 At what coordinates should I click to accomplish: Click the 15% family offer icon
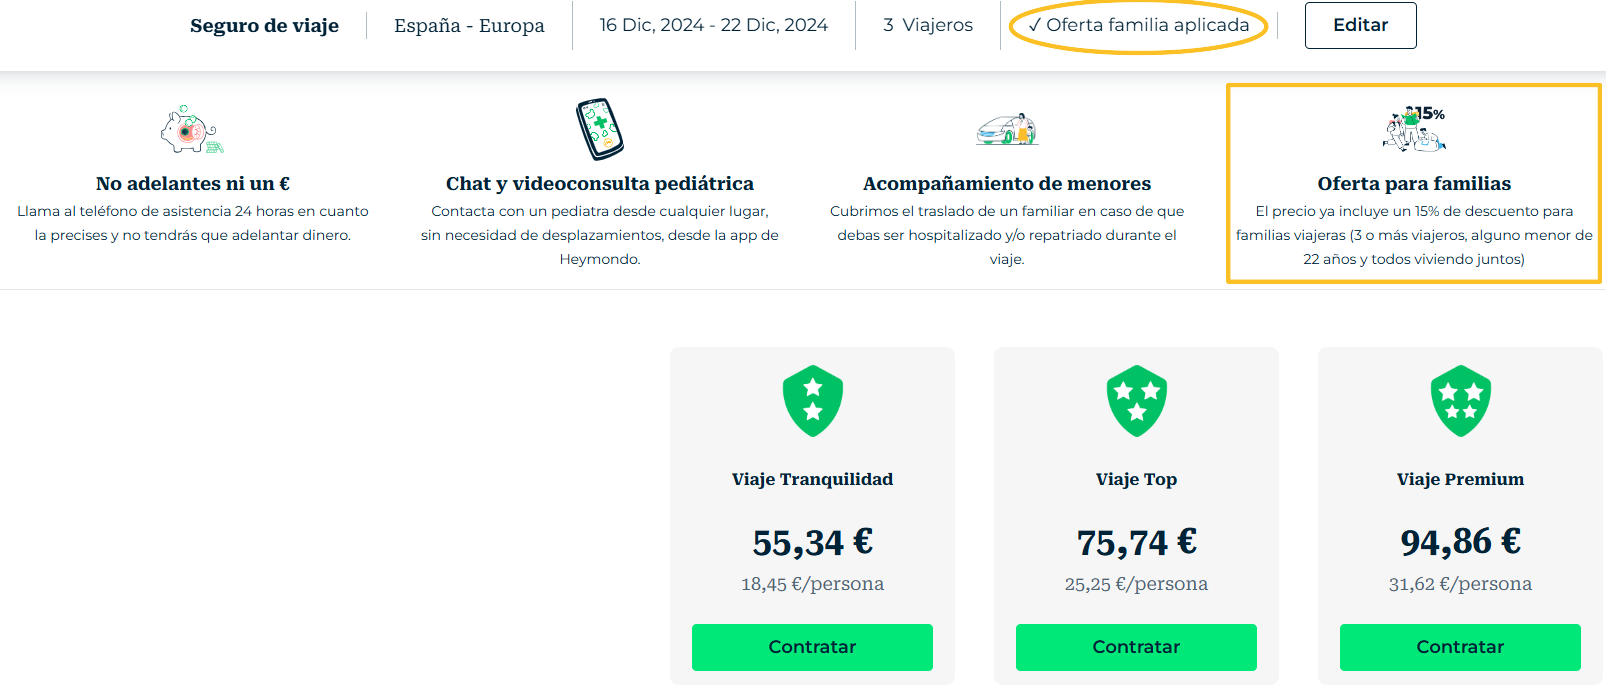tap(1414, 129)
